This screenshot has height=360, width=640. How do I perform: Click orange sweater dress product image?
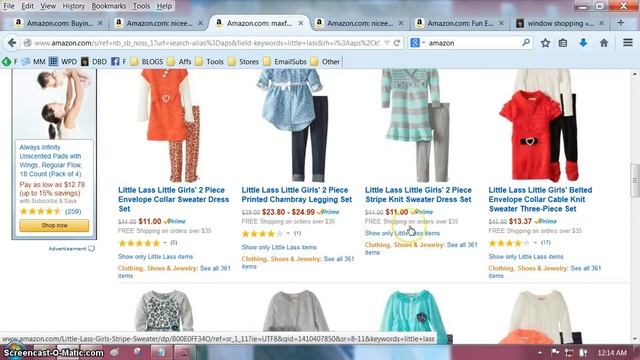(x=168, y=125)
